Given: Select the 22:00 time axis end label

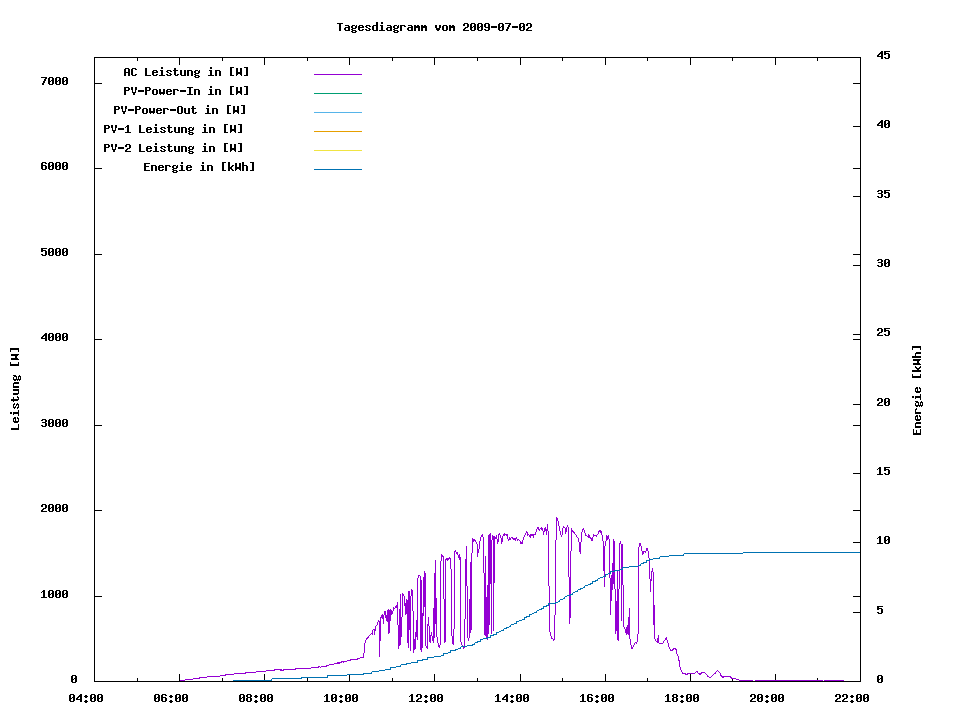Looking at the screenshot, I should (852, 698).
